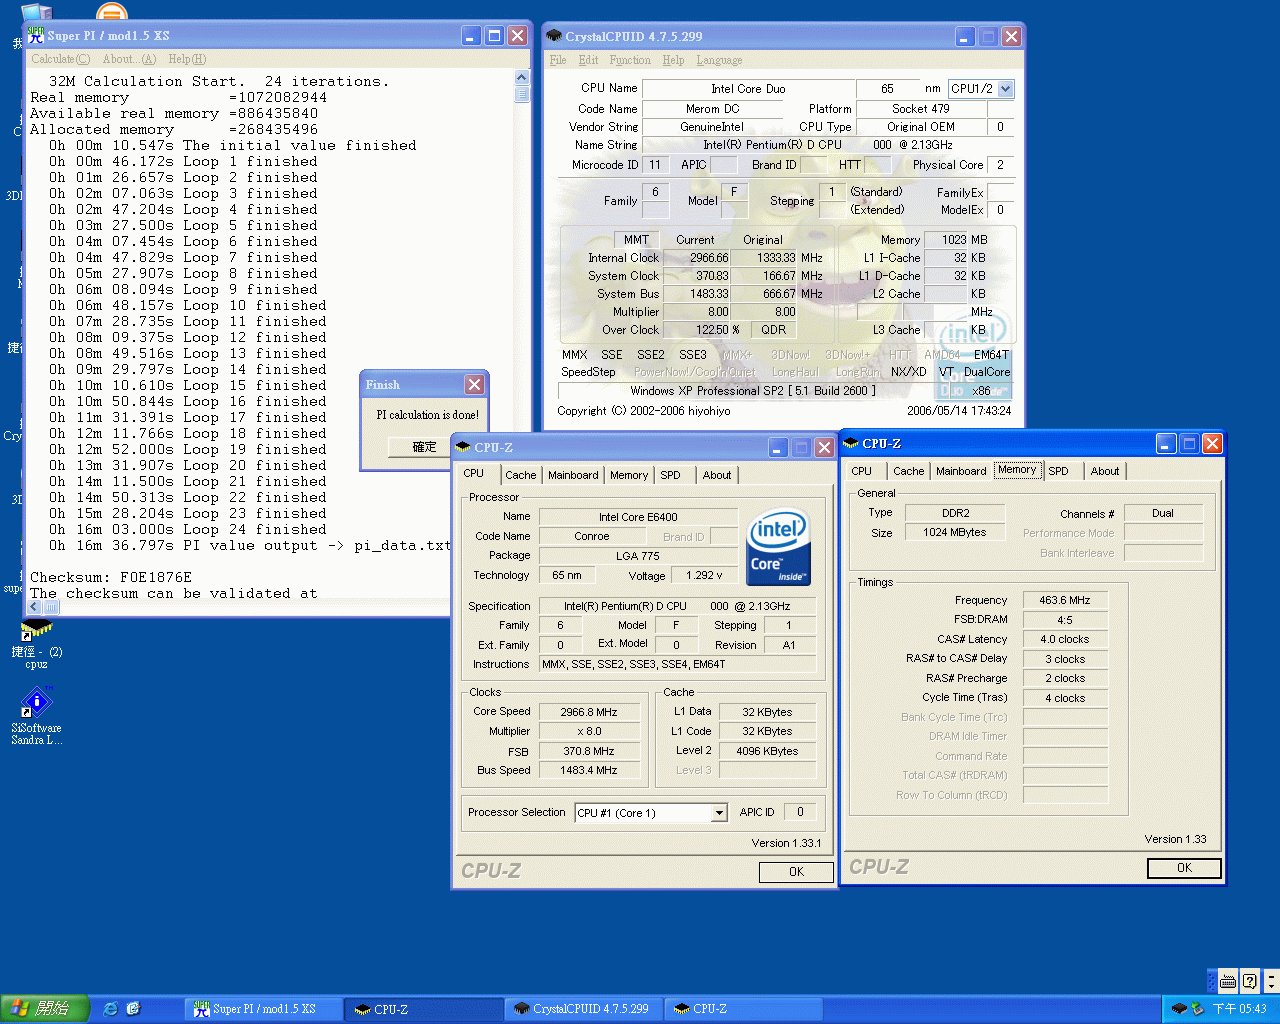
Task: Click the quick launch icon right of Internet Explorer
Action: [x=133, y=1009]
